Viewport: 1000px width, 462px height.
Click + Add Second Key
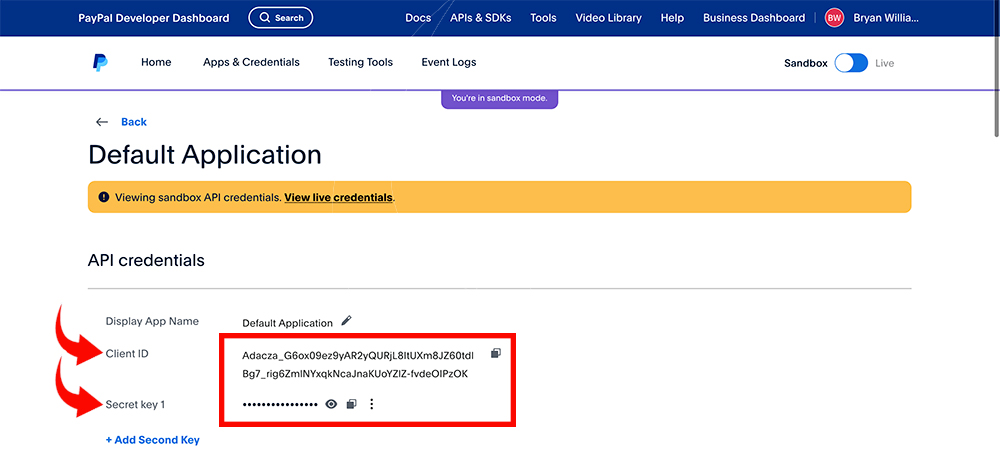coord(152,440)
